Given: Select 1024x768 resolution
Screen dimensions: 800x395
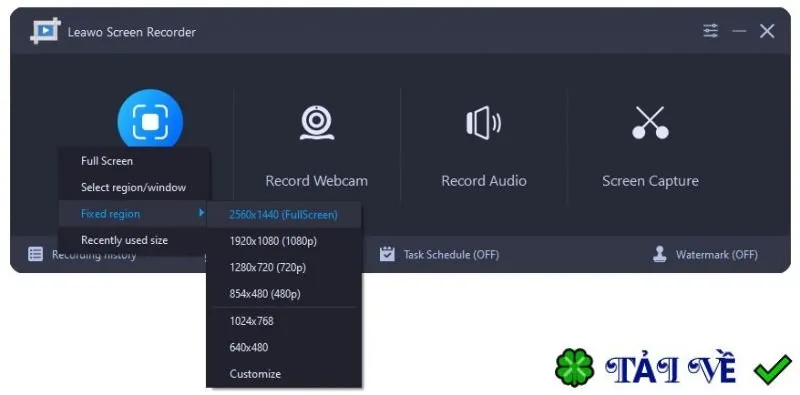Looking at the screenshot, I should click(x=284, y=321).
